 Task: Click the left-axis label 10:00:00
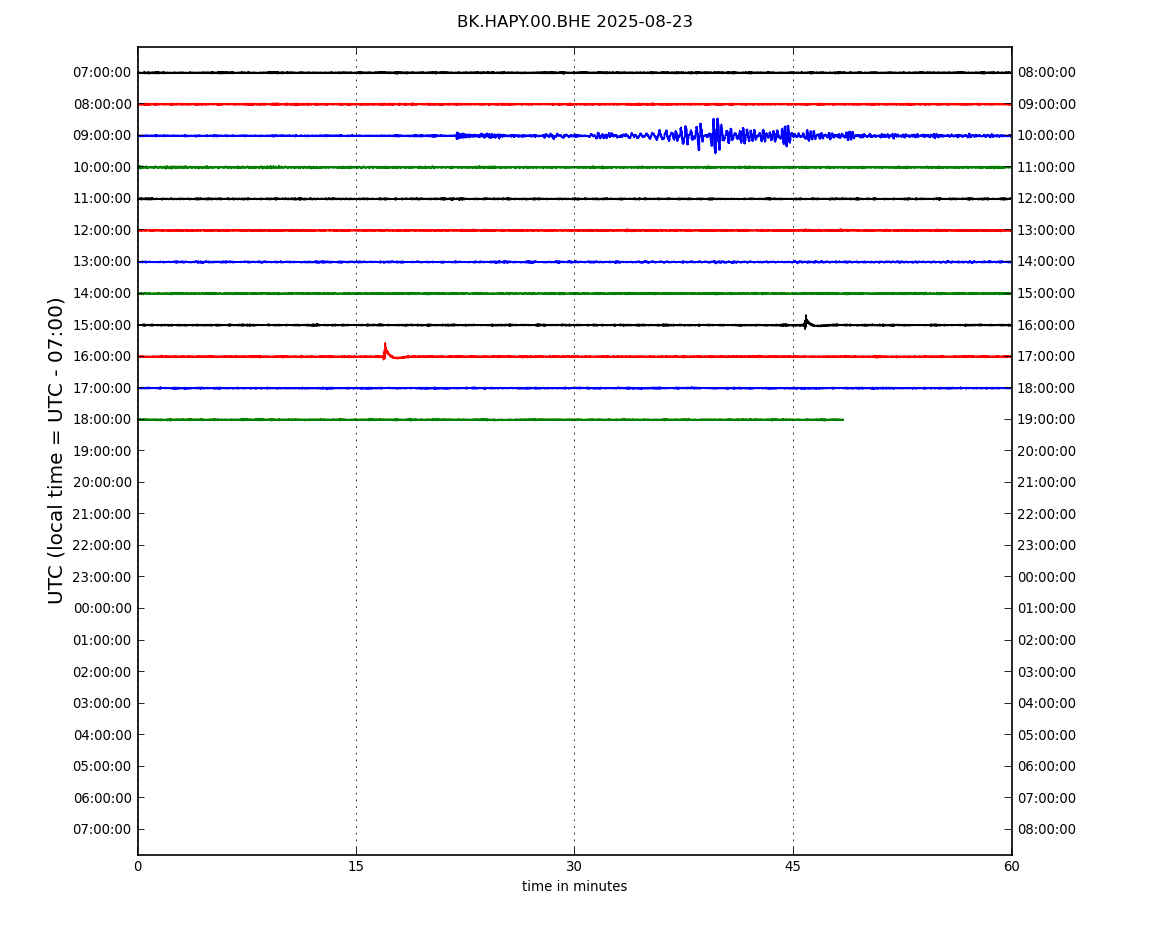(103, 167)
